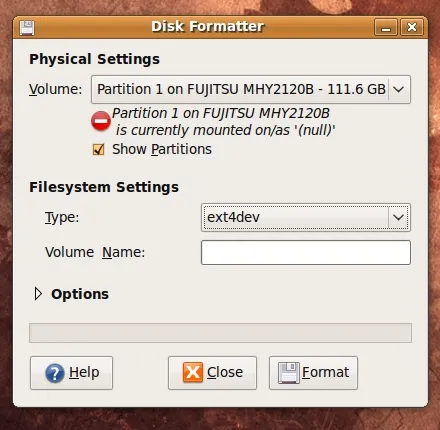Screen dimensions: 440x430
Task: Open the Volume dropdown arrow
Action: click(399, 89)
